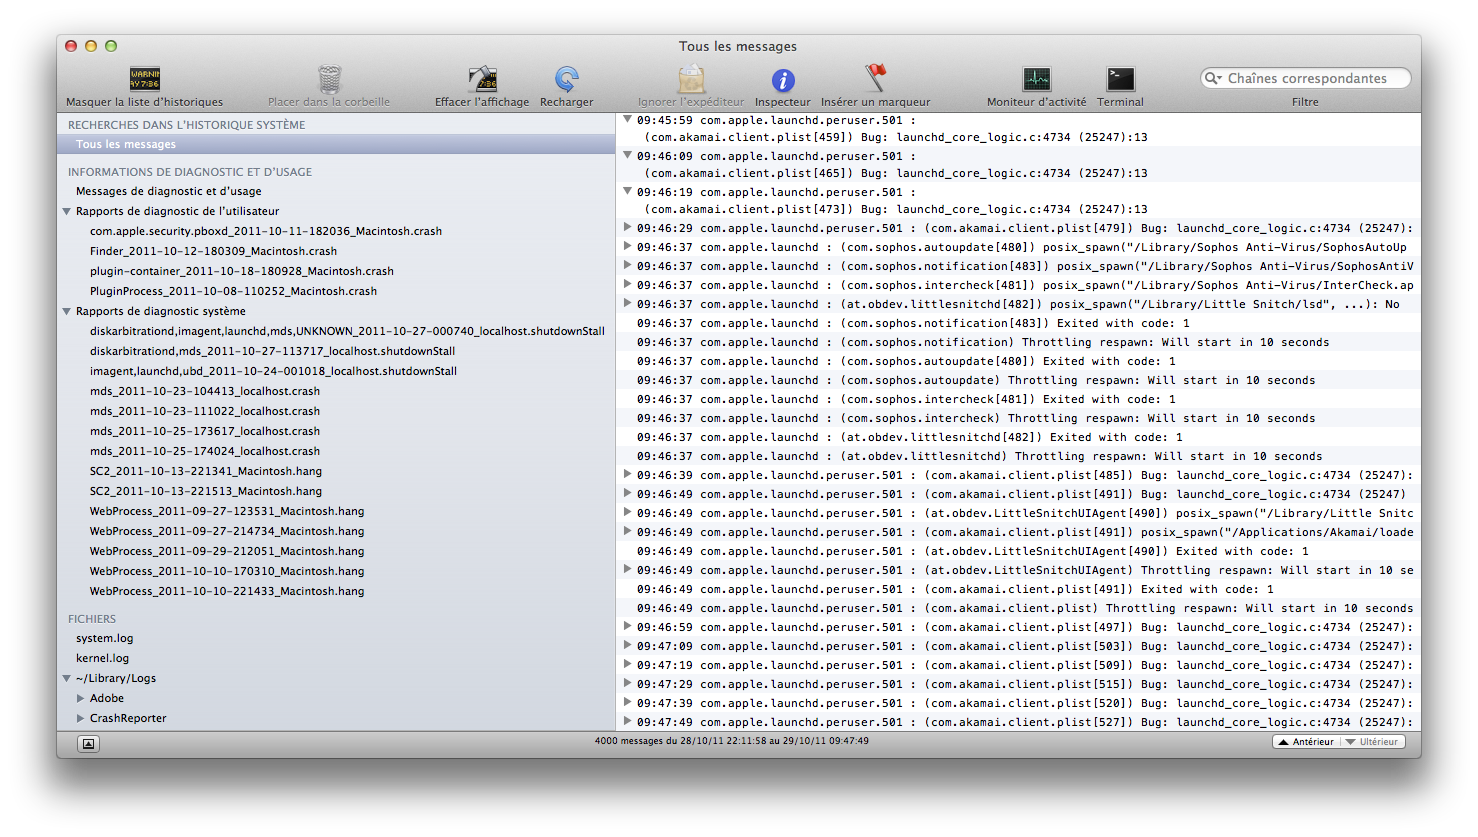Image resolution: width=1478 pixels, height=837 pixels.
Task: Reload logs with the Recharger icon
Action: (x=567, y=79)
